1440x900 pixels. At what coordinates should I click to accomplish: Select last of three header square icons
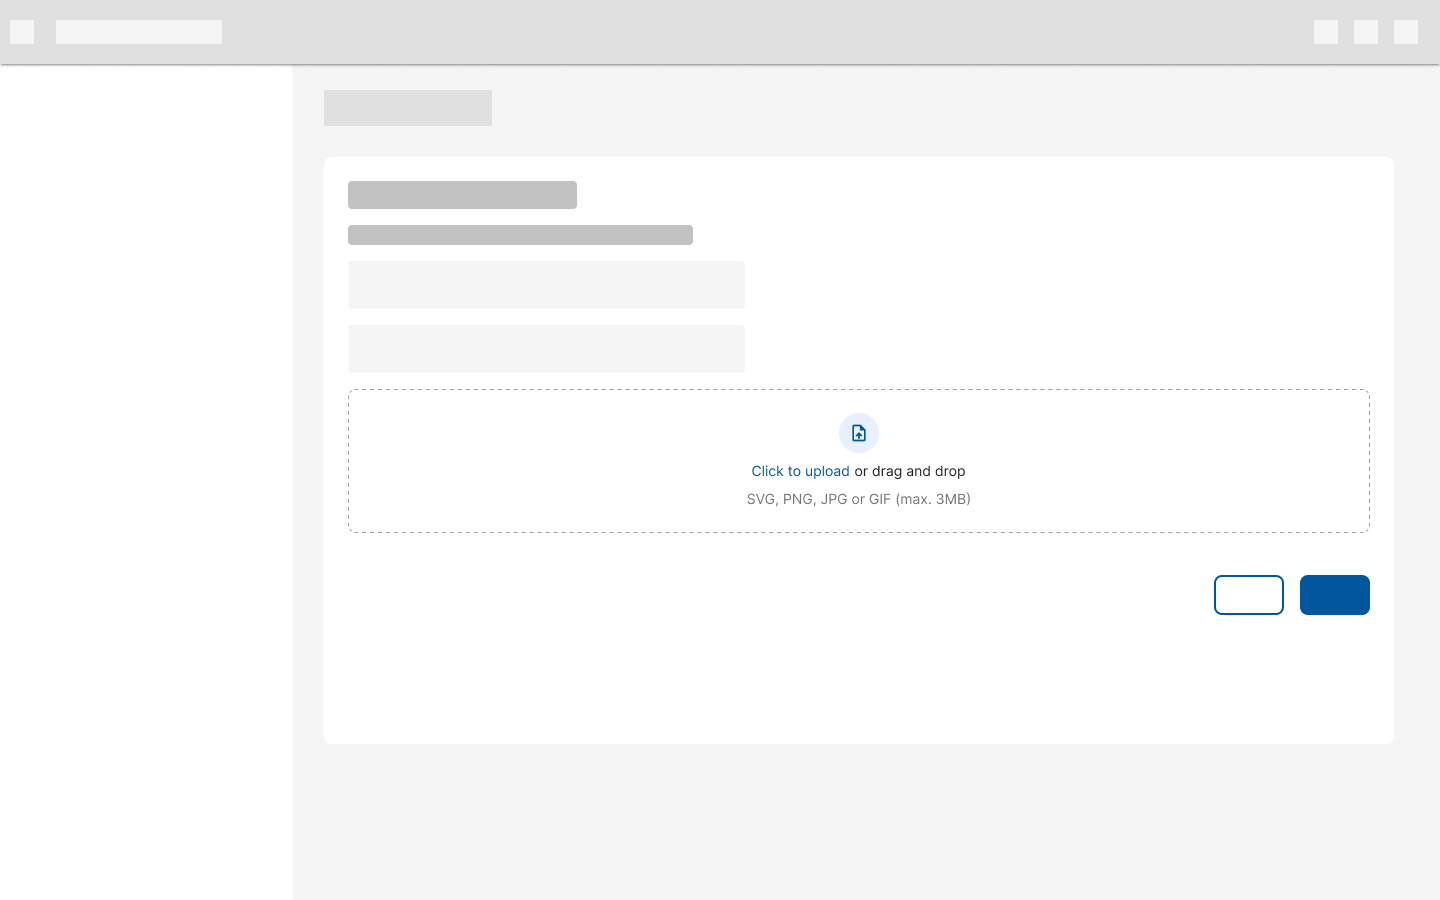point(1406,32)
